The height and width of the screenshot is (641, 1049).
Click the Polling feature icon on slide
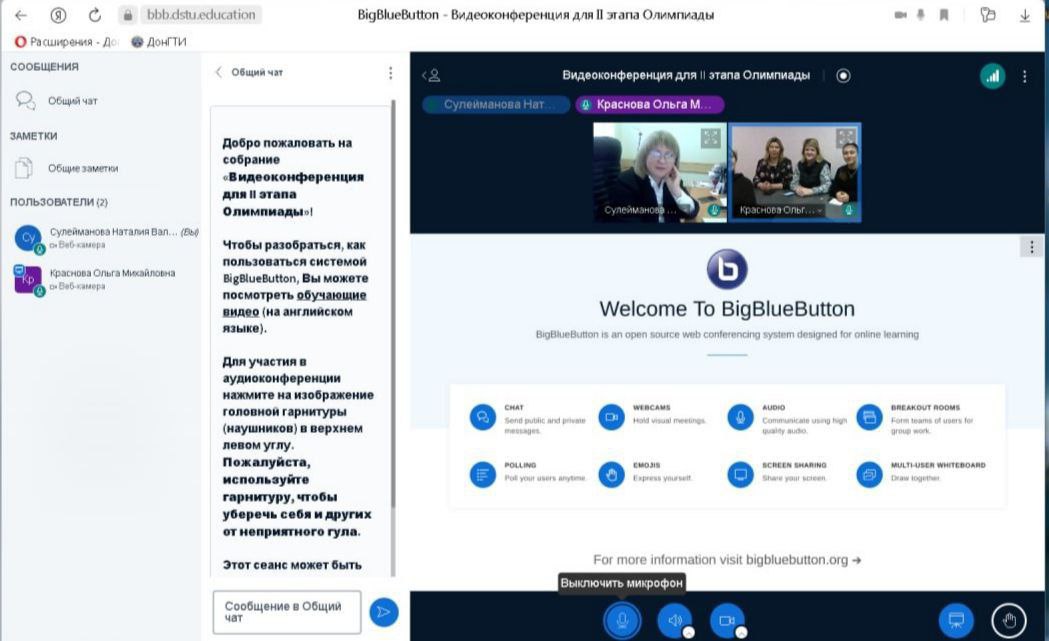click(482, 474)
